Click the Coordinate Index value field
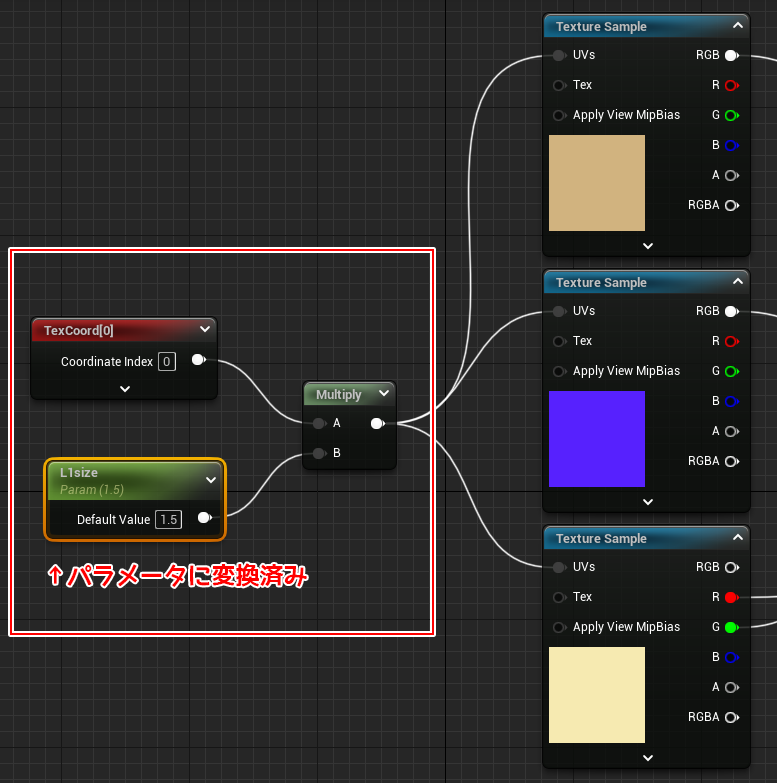Image resolution: width=777 pixels, height=783 pixels. coord(167,361)
